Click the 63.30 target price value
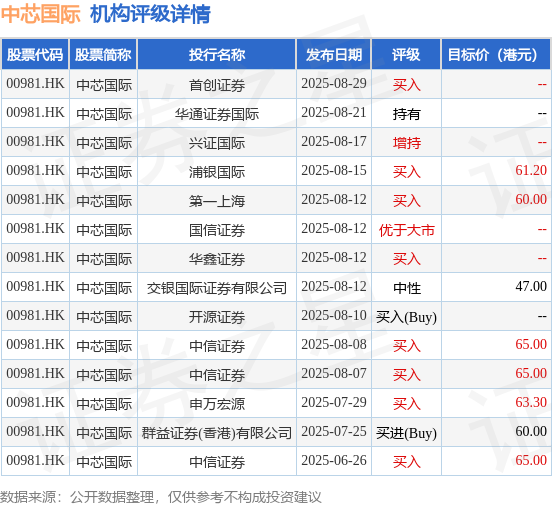Image resolution: width=552 pixels, height=506 pixels. pyautogui.click(x=531, y=402)
